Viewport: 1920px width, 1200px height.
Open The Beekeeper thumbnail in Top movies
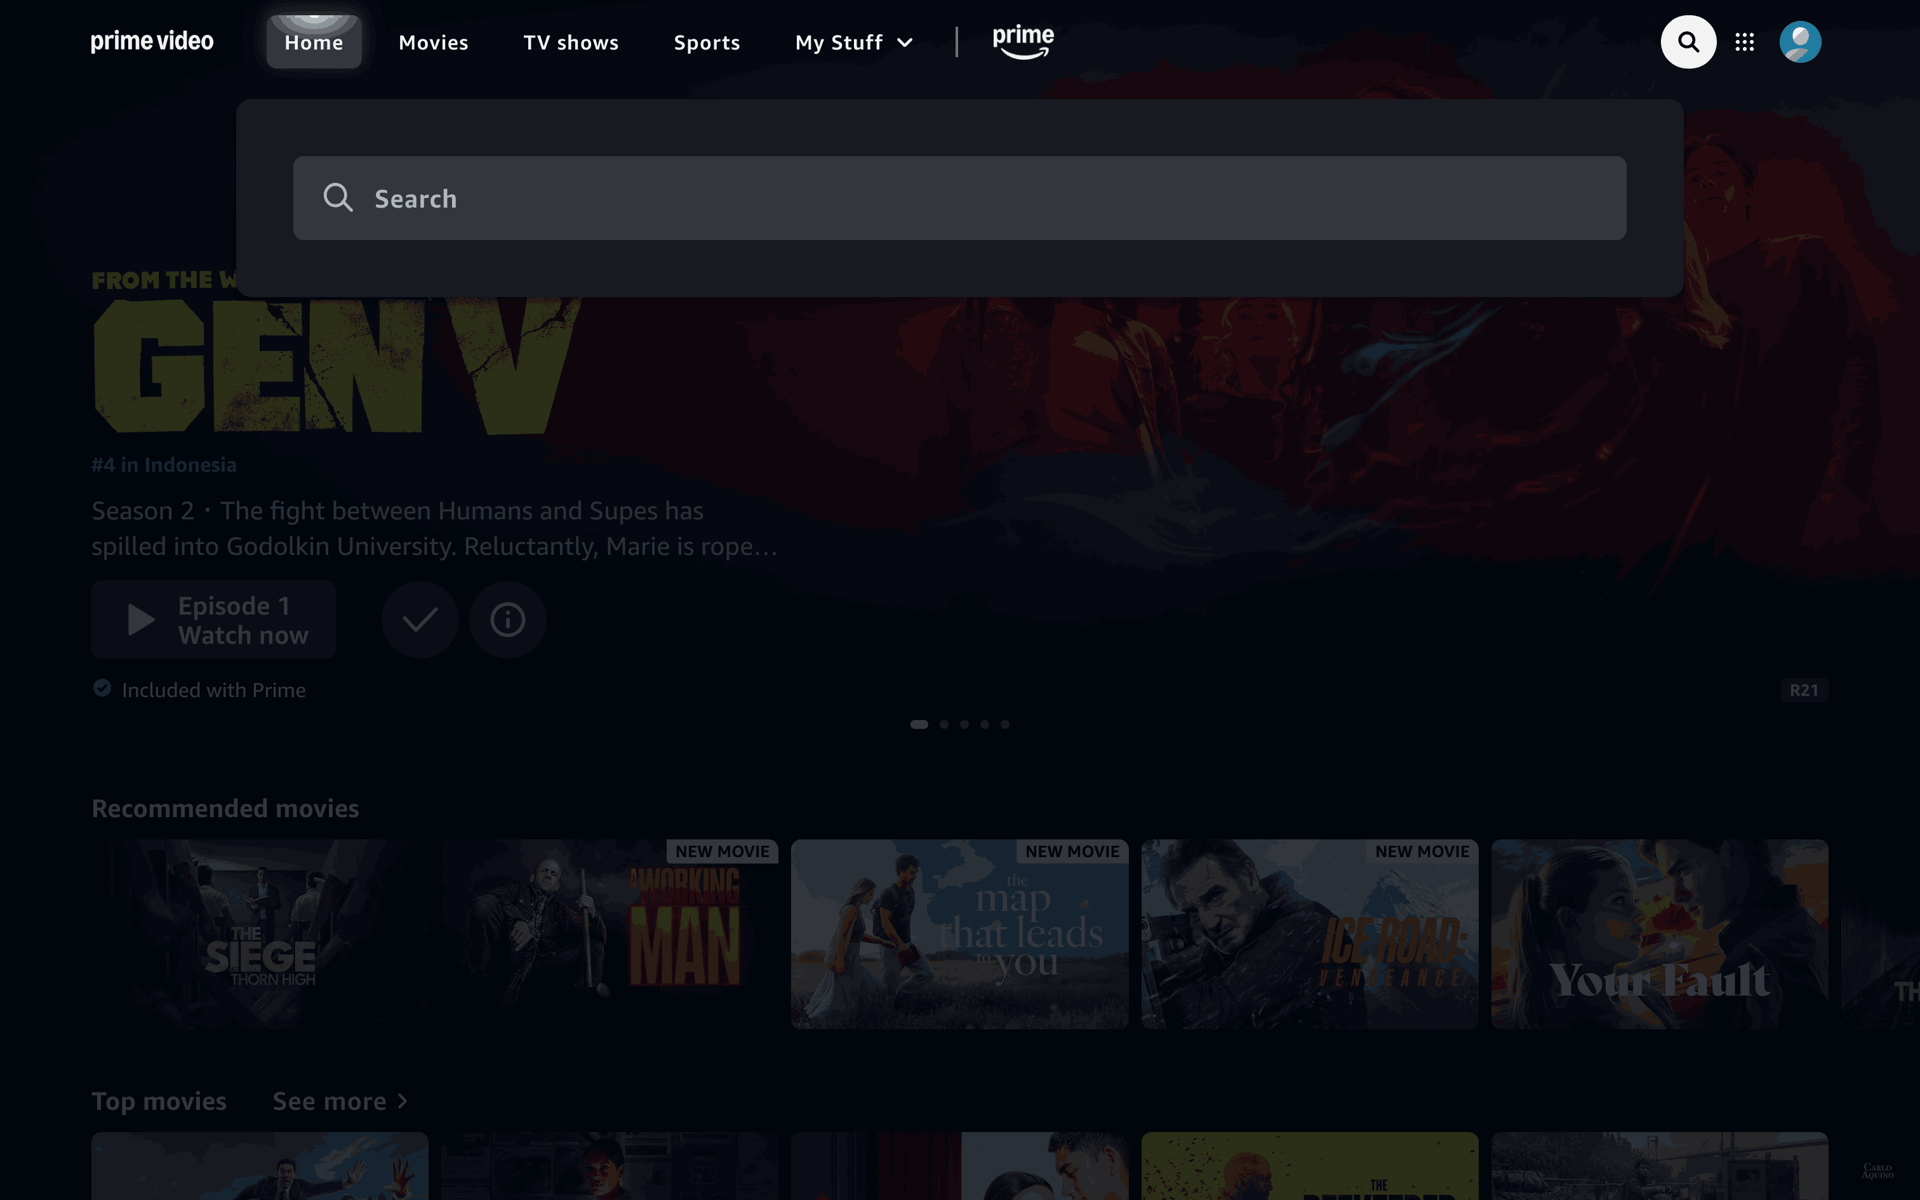(x=1310, y=1166)
